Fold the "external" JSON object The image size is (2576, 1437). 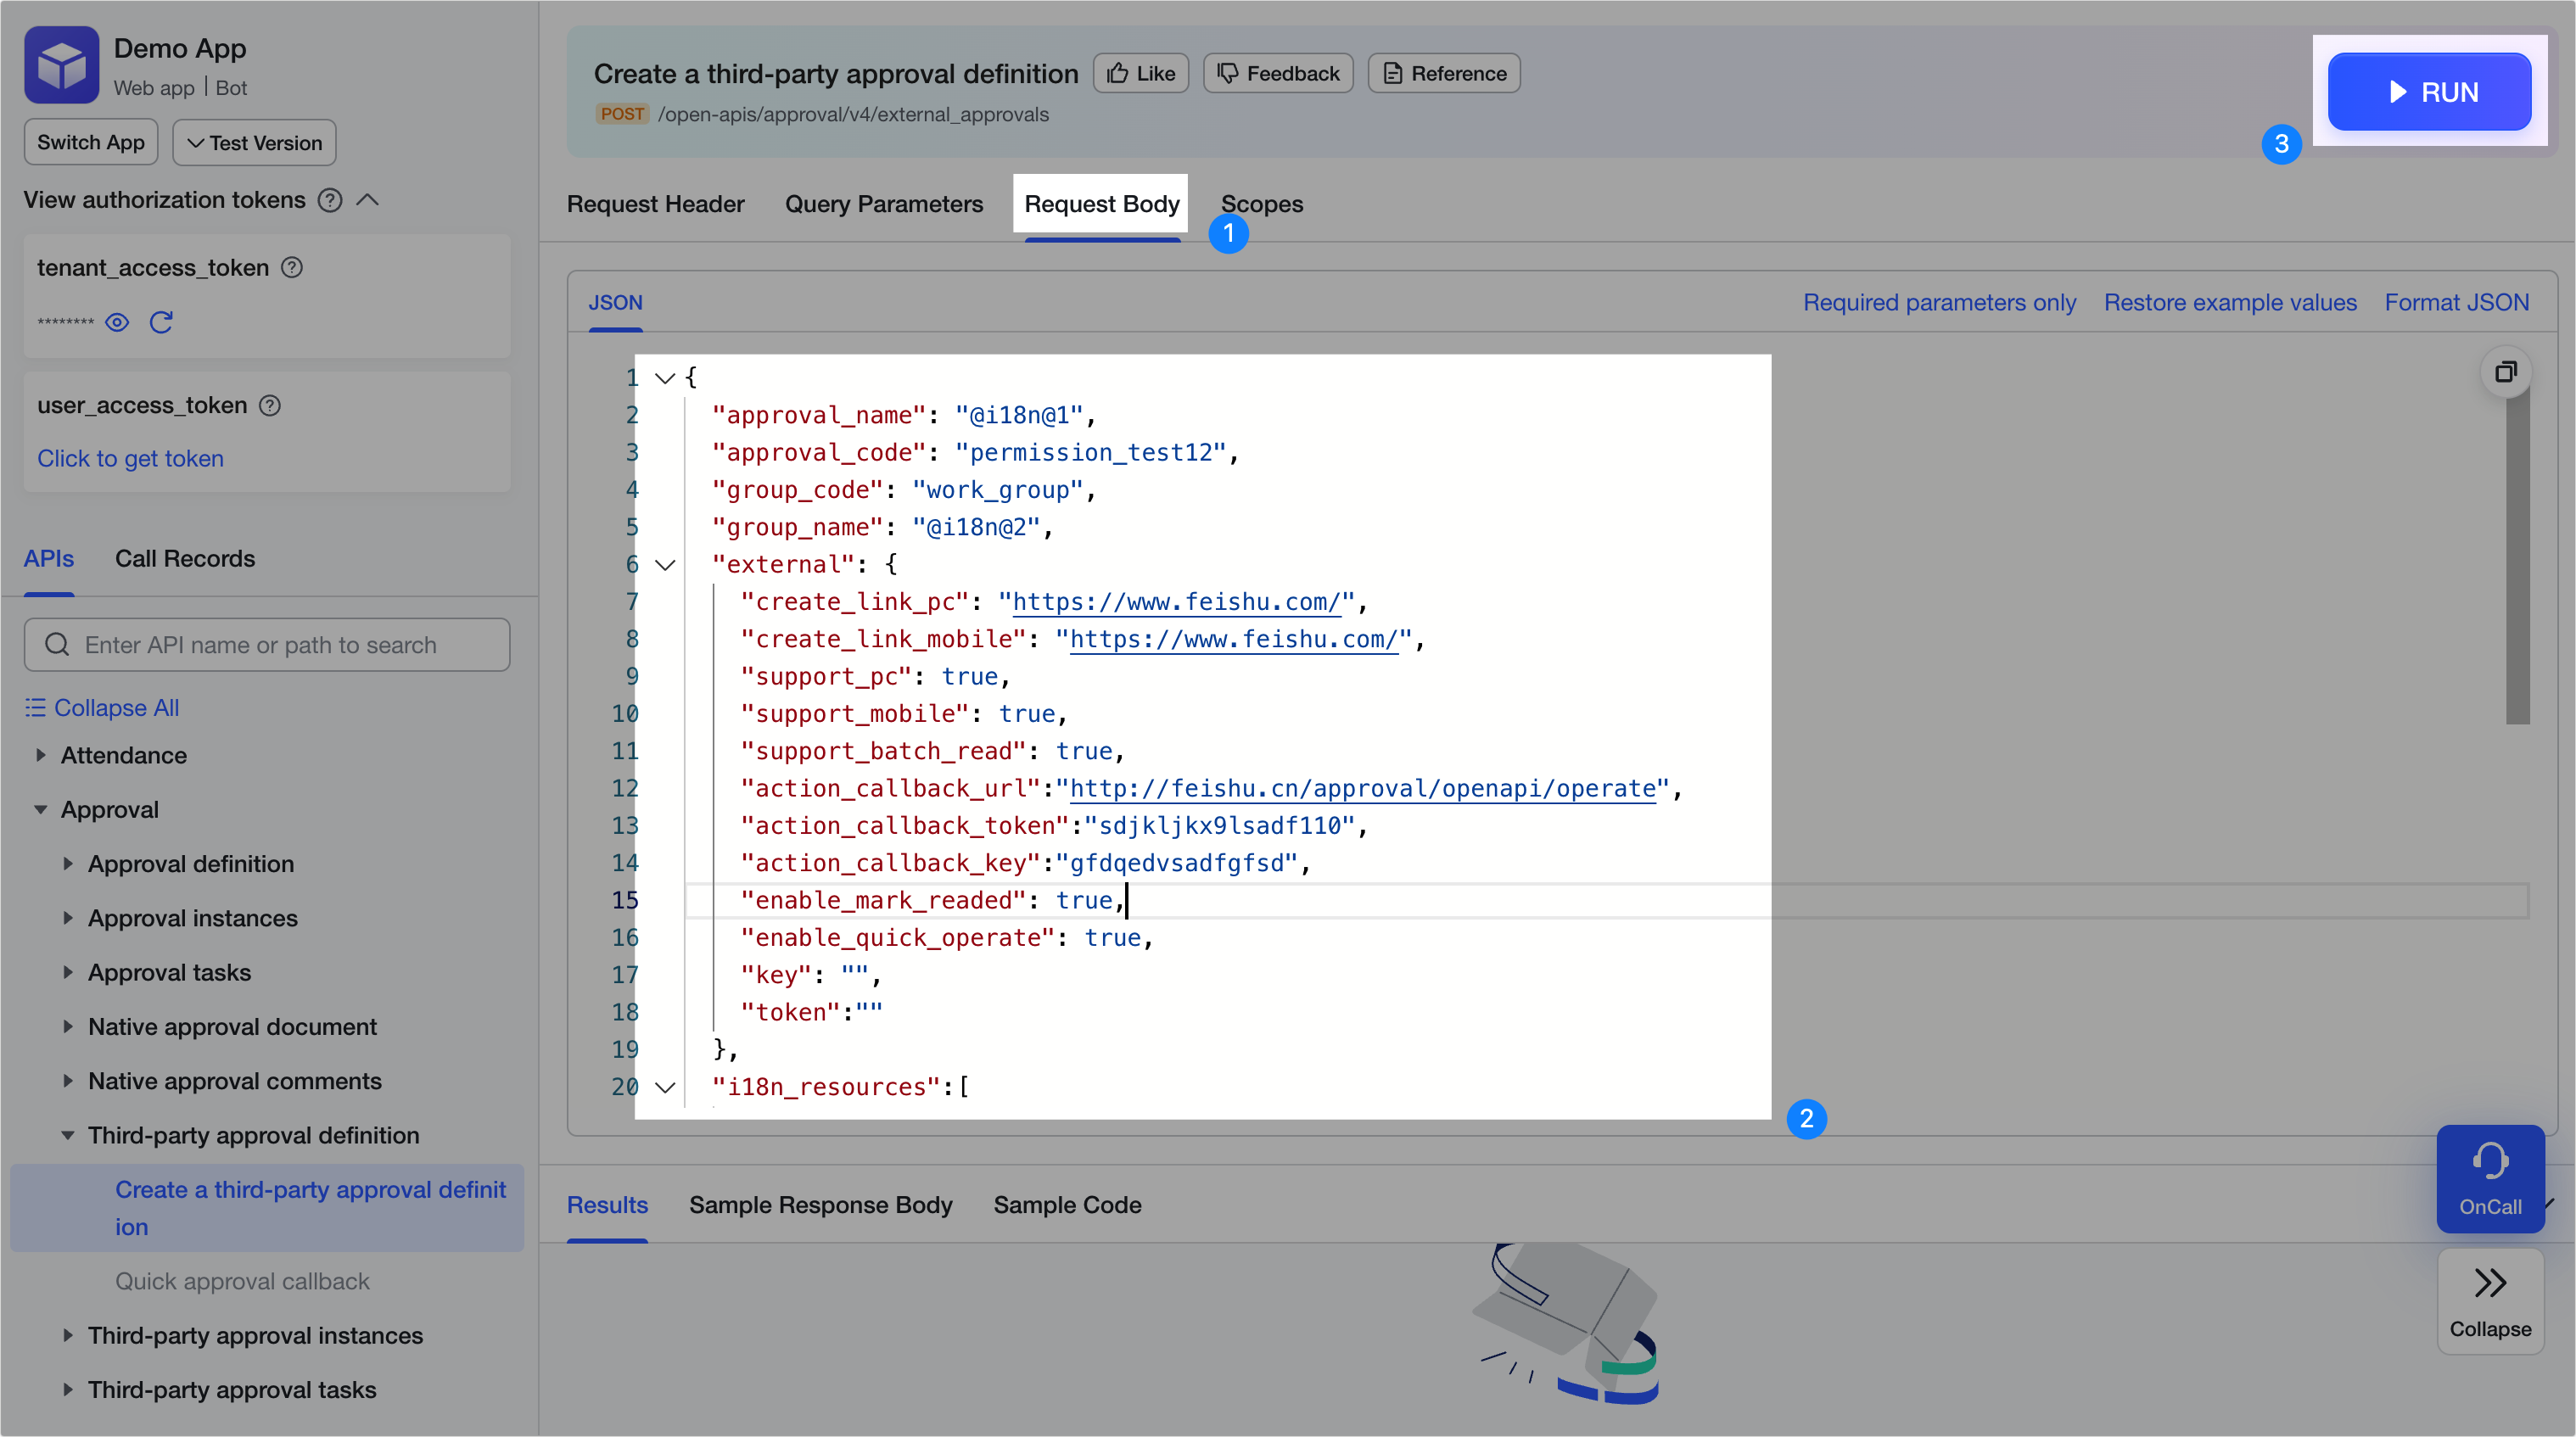(665, 565)
